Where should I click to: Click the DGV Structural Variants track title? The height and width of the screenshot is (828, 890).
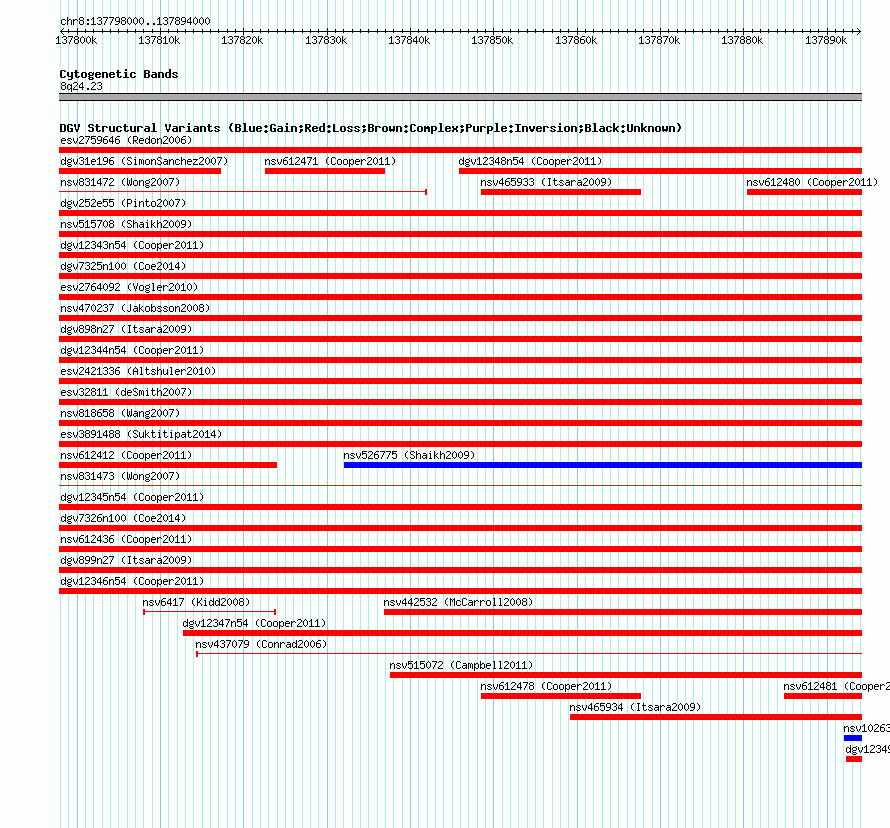coord(371,128)
